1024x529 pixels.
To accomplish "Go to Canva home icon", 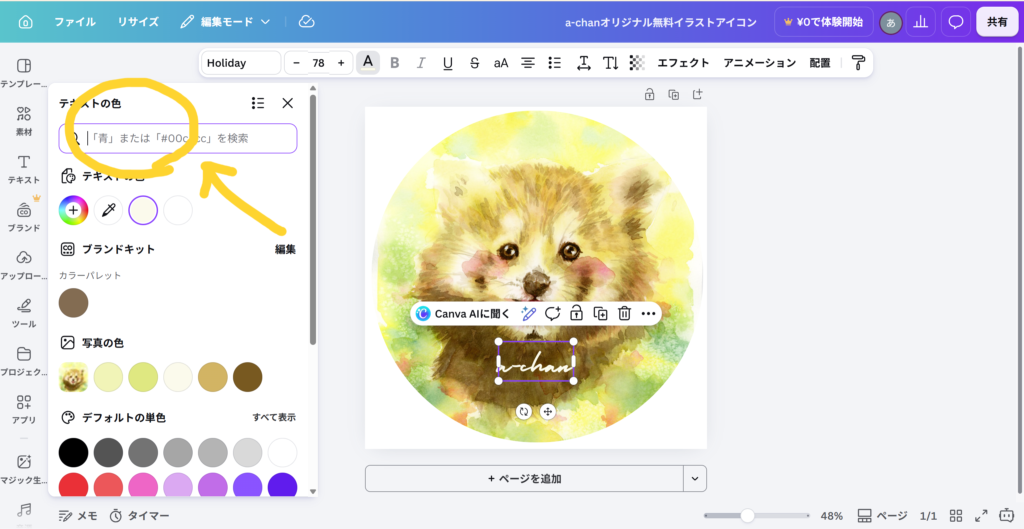I will click(25, 22).
